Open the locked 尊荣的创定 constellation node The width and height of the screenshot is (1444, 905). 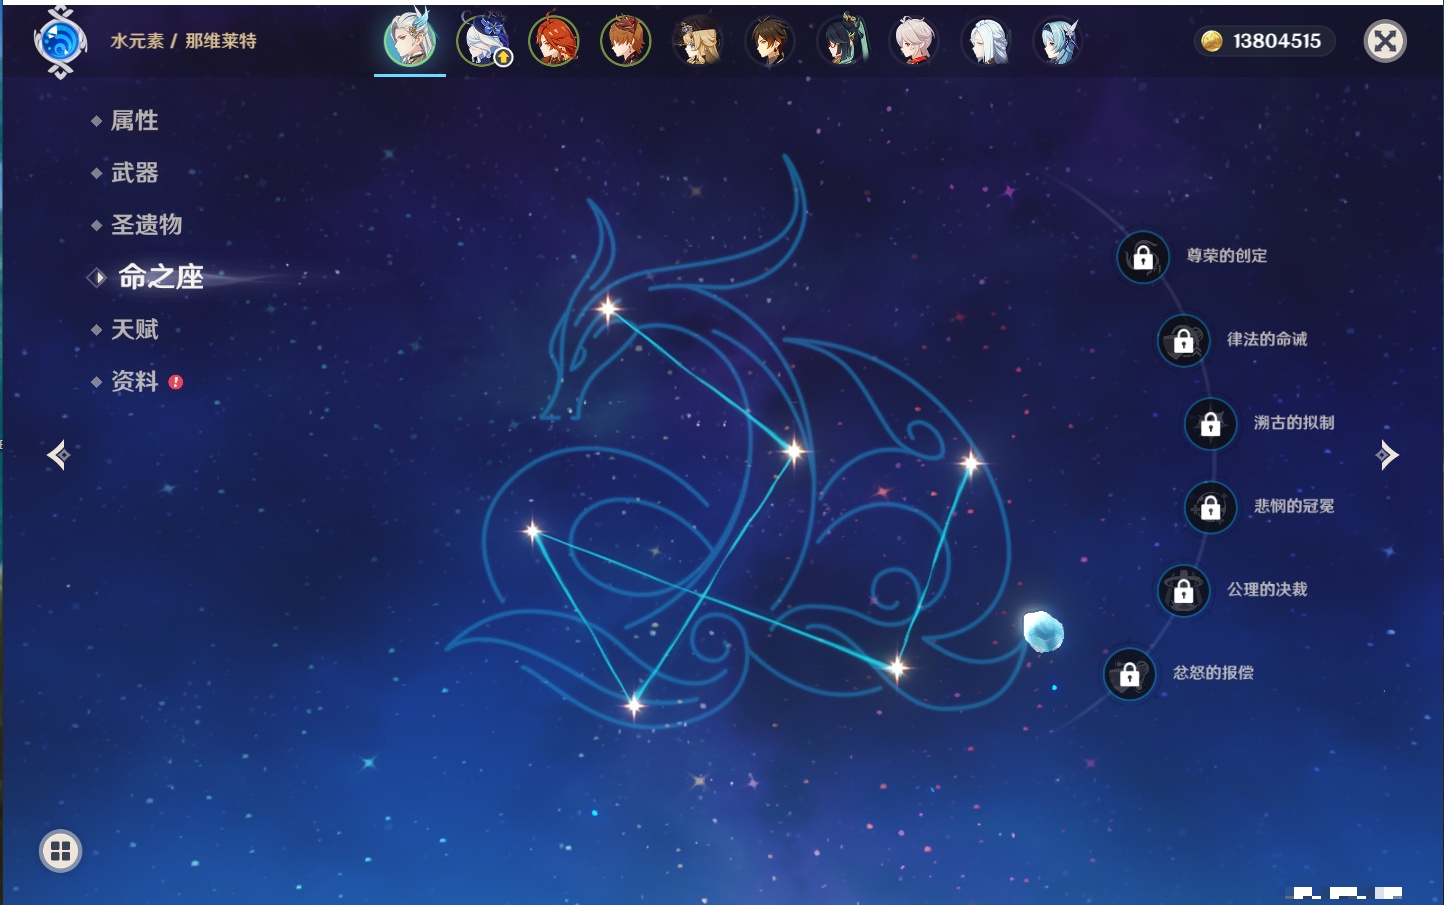[1143, 258]
